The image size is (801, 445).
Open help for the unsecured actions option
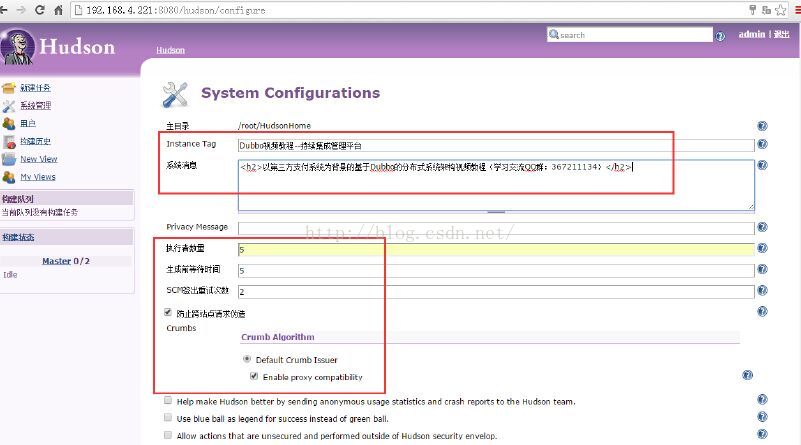(x=762, y=434)
